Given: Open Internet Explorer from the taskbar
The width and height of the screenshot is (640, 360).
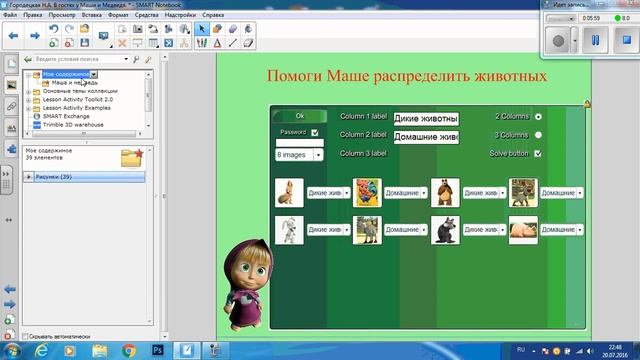Looking at the screenshot, I should pos(41,351).
